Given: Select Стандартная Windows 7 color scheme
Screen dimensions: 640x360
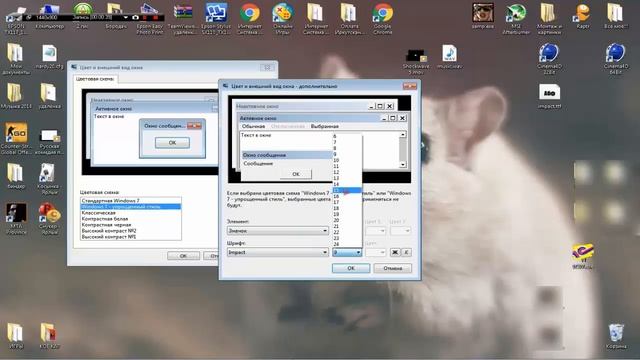Looking at the screenshot, I should click(131, 200).
